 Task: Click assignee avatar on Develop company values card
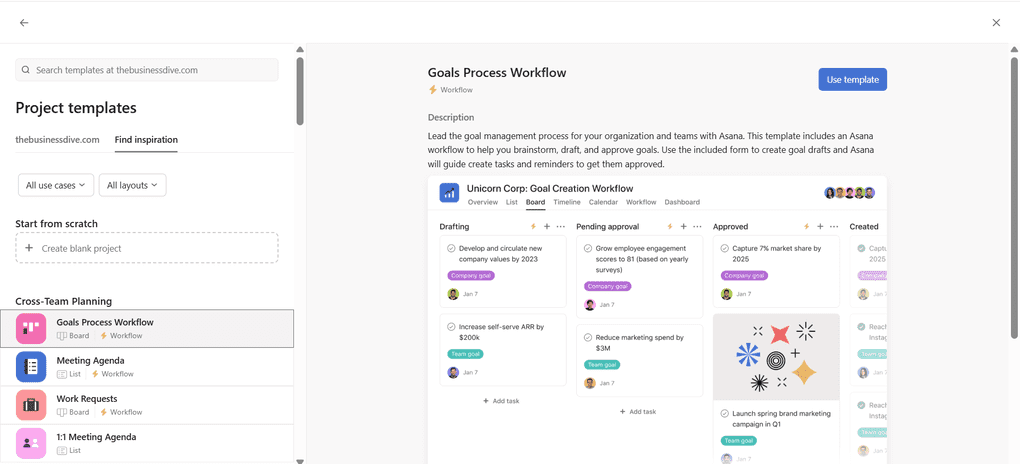click(x=453, y=294)
